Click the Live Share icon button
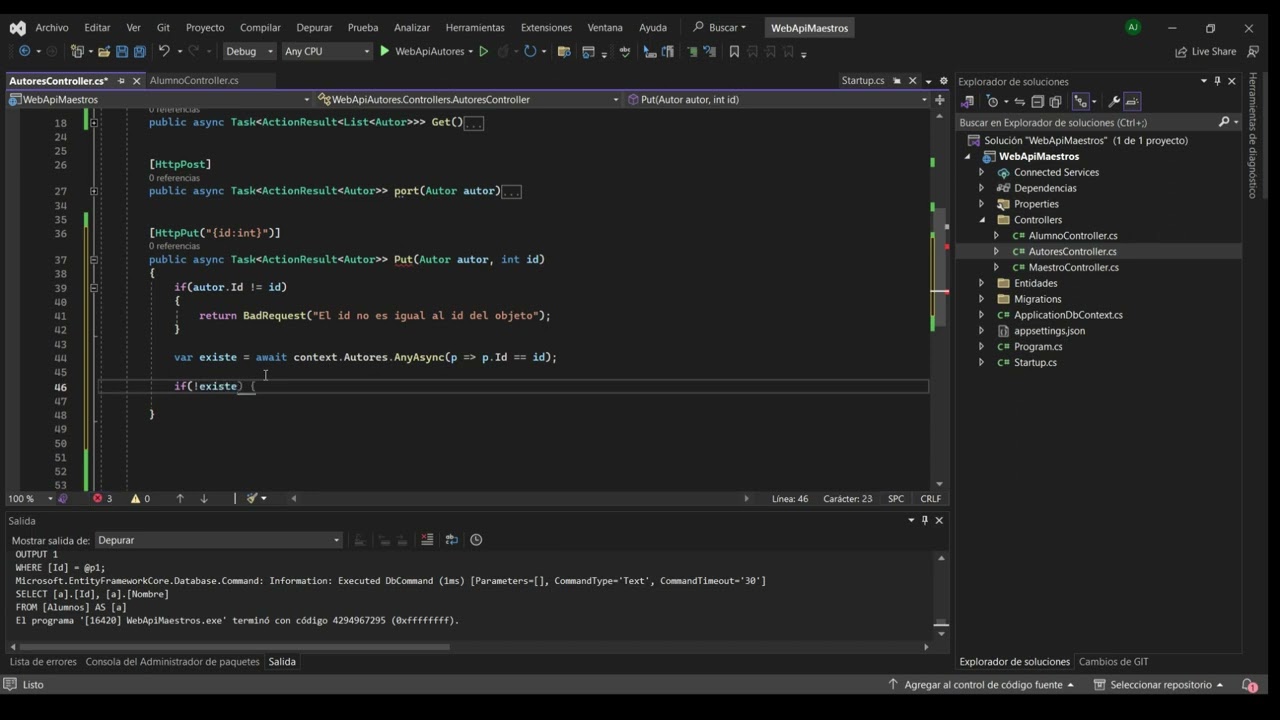This screenshot has height=720, width=1280. [x=1206, y=51]
